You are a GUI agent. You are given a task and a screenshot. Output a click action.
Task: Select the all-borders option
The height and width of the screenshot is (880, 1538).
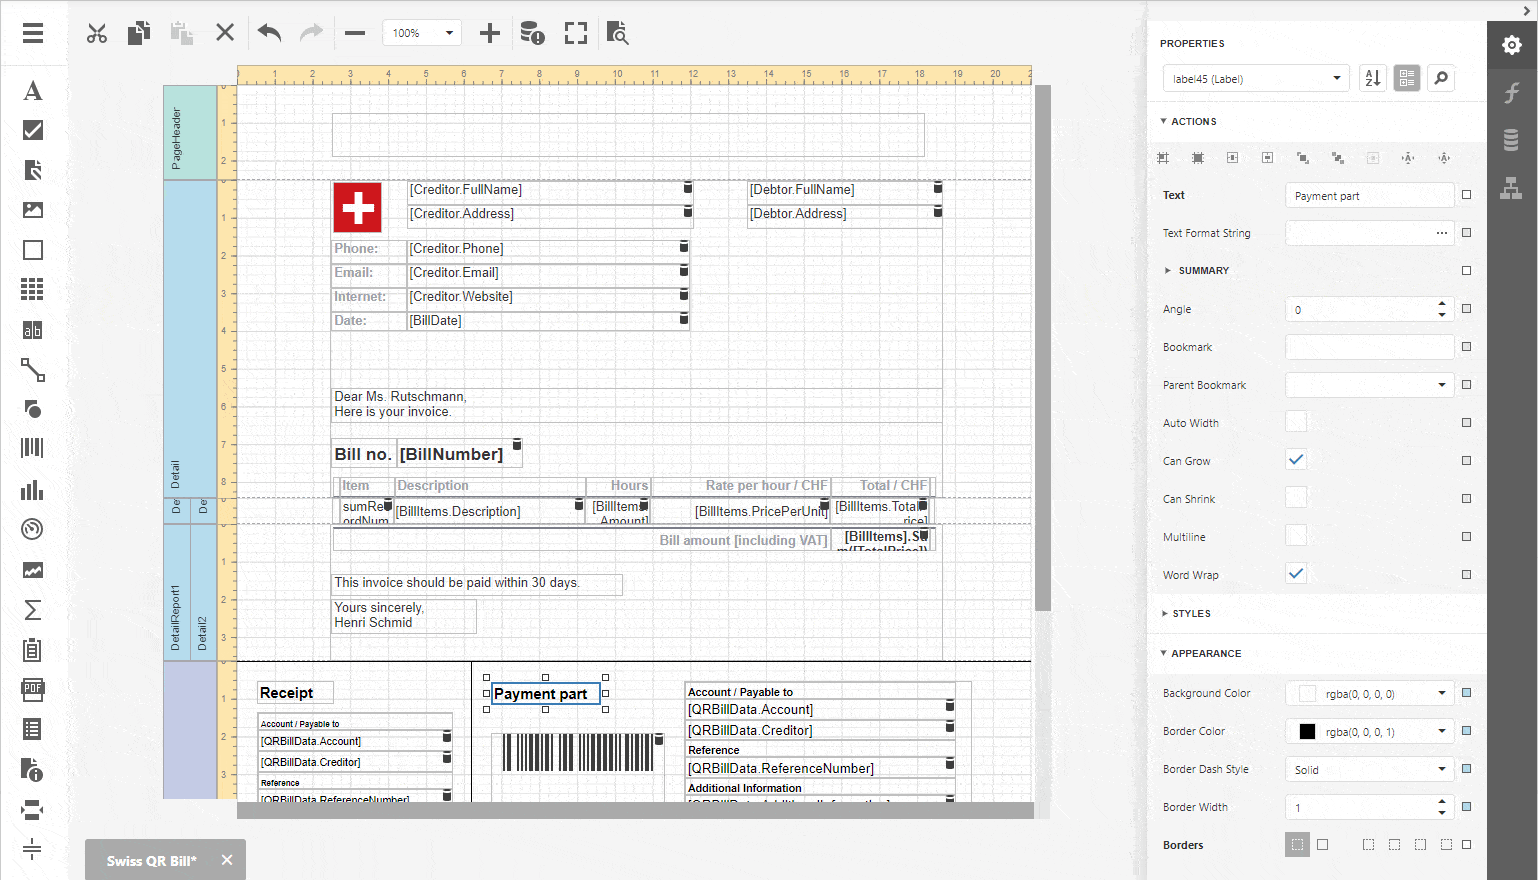pyautogui.click(x=1323, y=845)
